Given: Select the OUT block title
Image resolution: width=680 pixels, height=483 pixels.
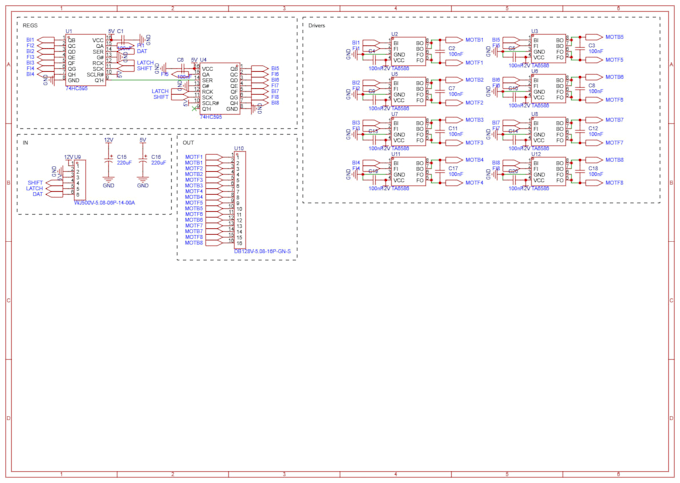Looking at the screenshot, I should click(x=188, y=143).
